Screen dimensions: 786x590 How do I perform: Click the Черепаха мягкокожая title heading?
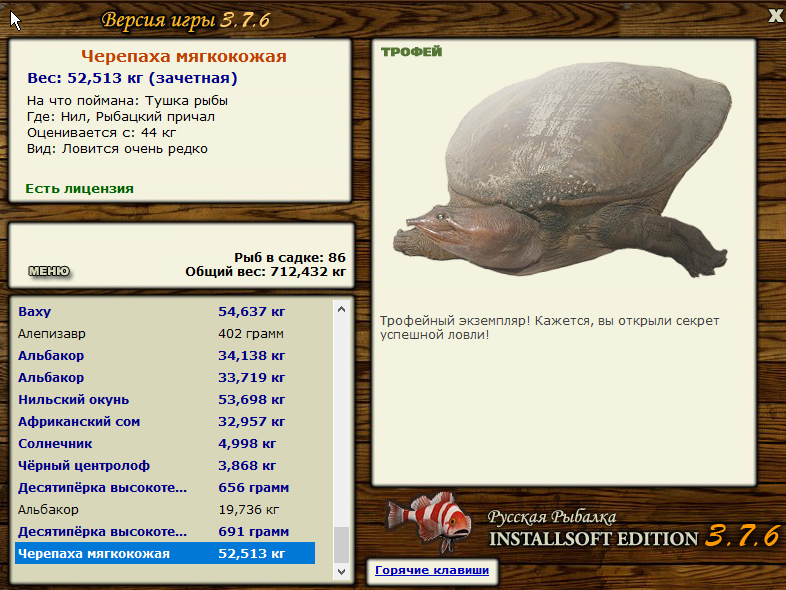[183, 56]
